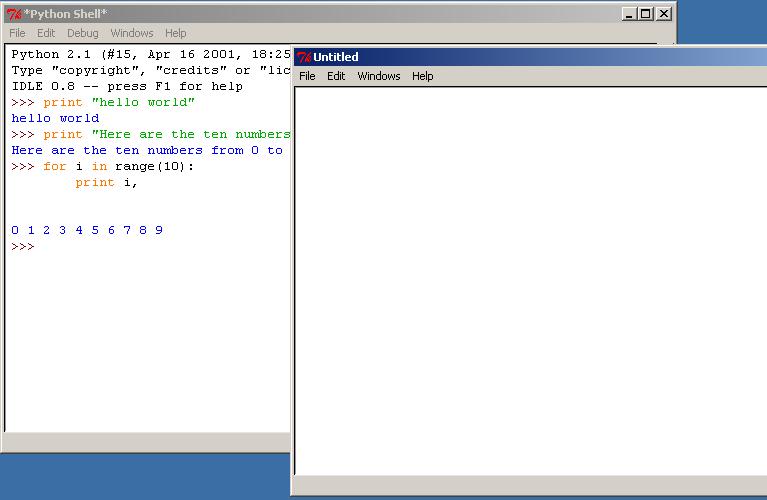This screenshot has width=767, height=500.
Task: Click the Python Shell title bar text
Action: (66, 14)
